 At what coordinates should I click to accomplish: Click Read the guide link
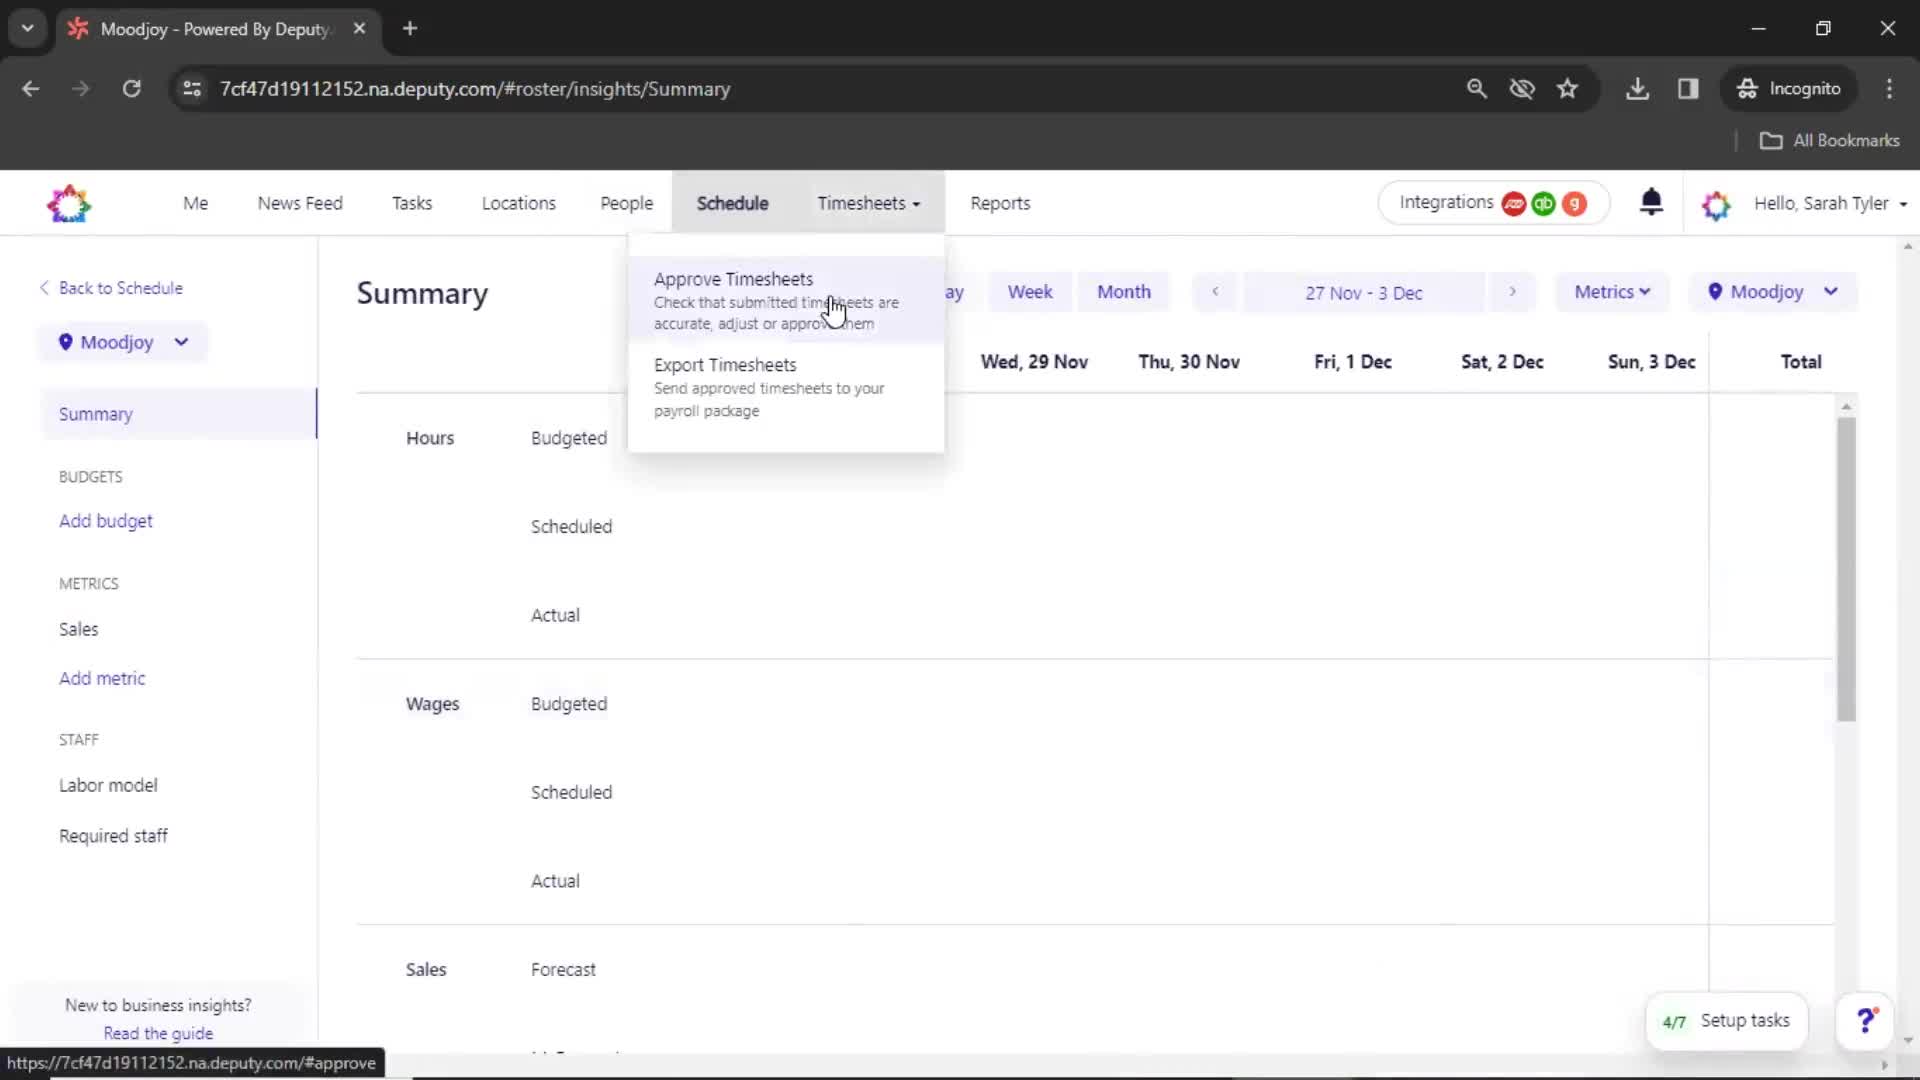pos(158,1033)
